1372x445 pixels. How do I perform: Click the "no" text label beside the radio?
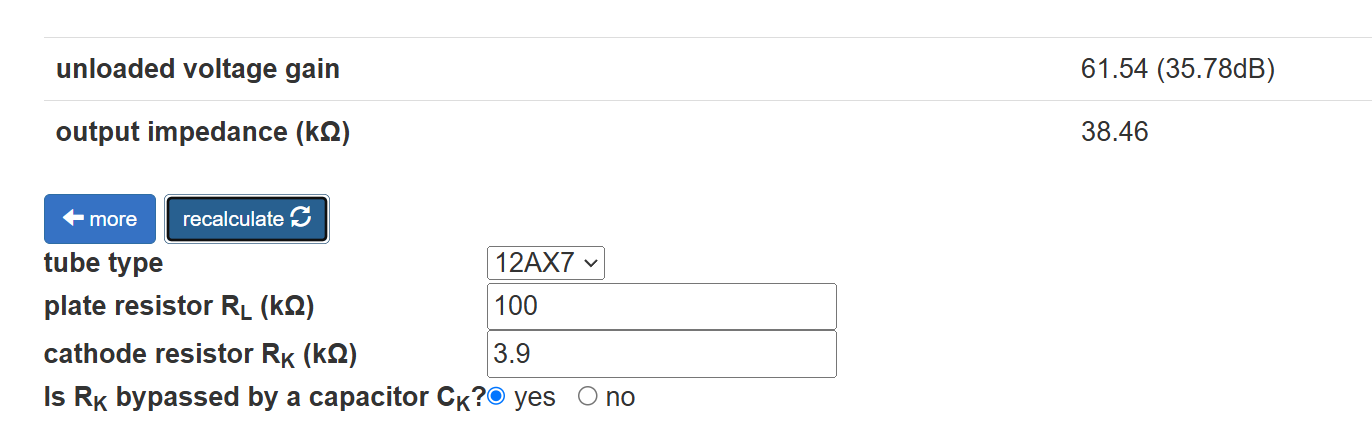point(620,397)
